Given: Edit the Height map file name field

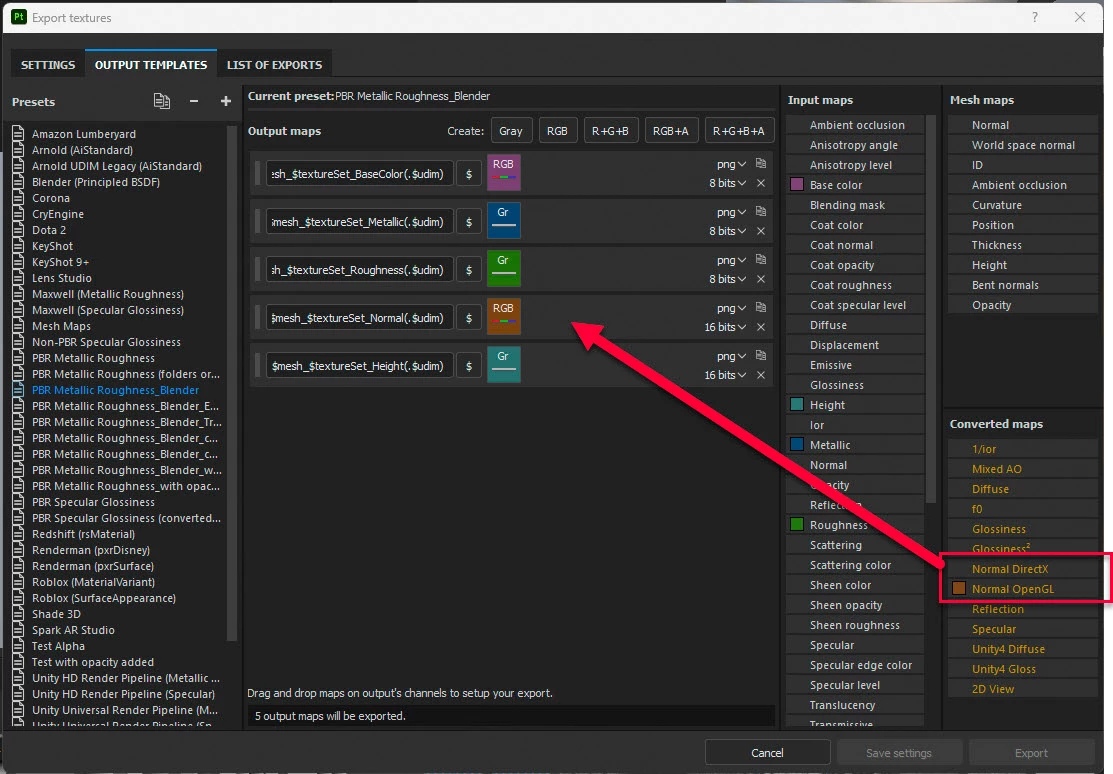Looking at the screenshot, I should [359, 366].
